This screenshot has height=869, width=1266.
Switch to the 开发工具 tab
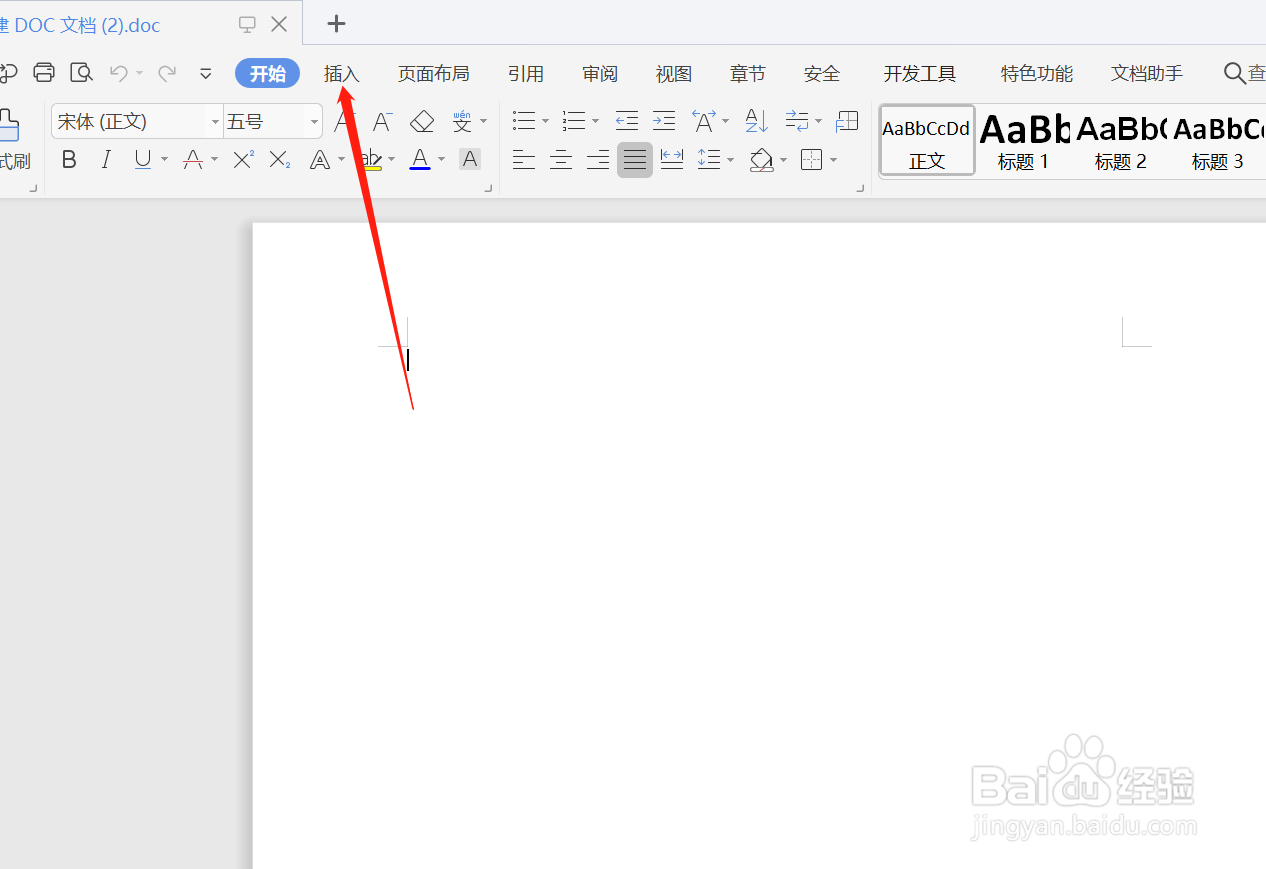coord(920,74)
